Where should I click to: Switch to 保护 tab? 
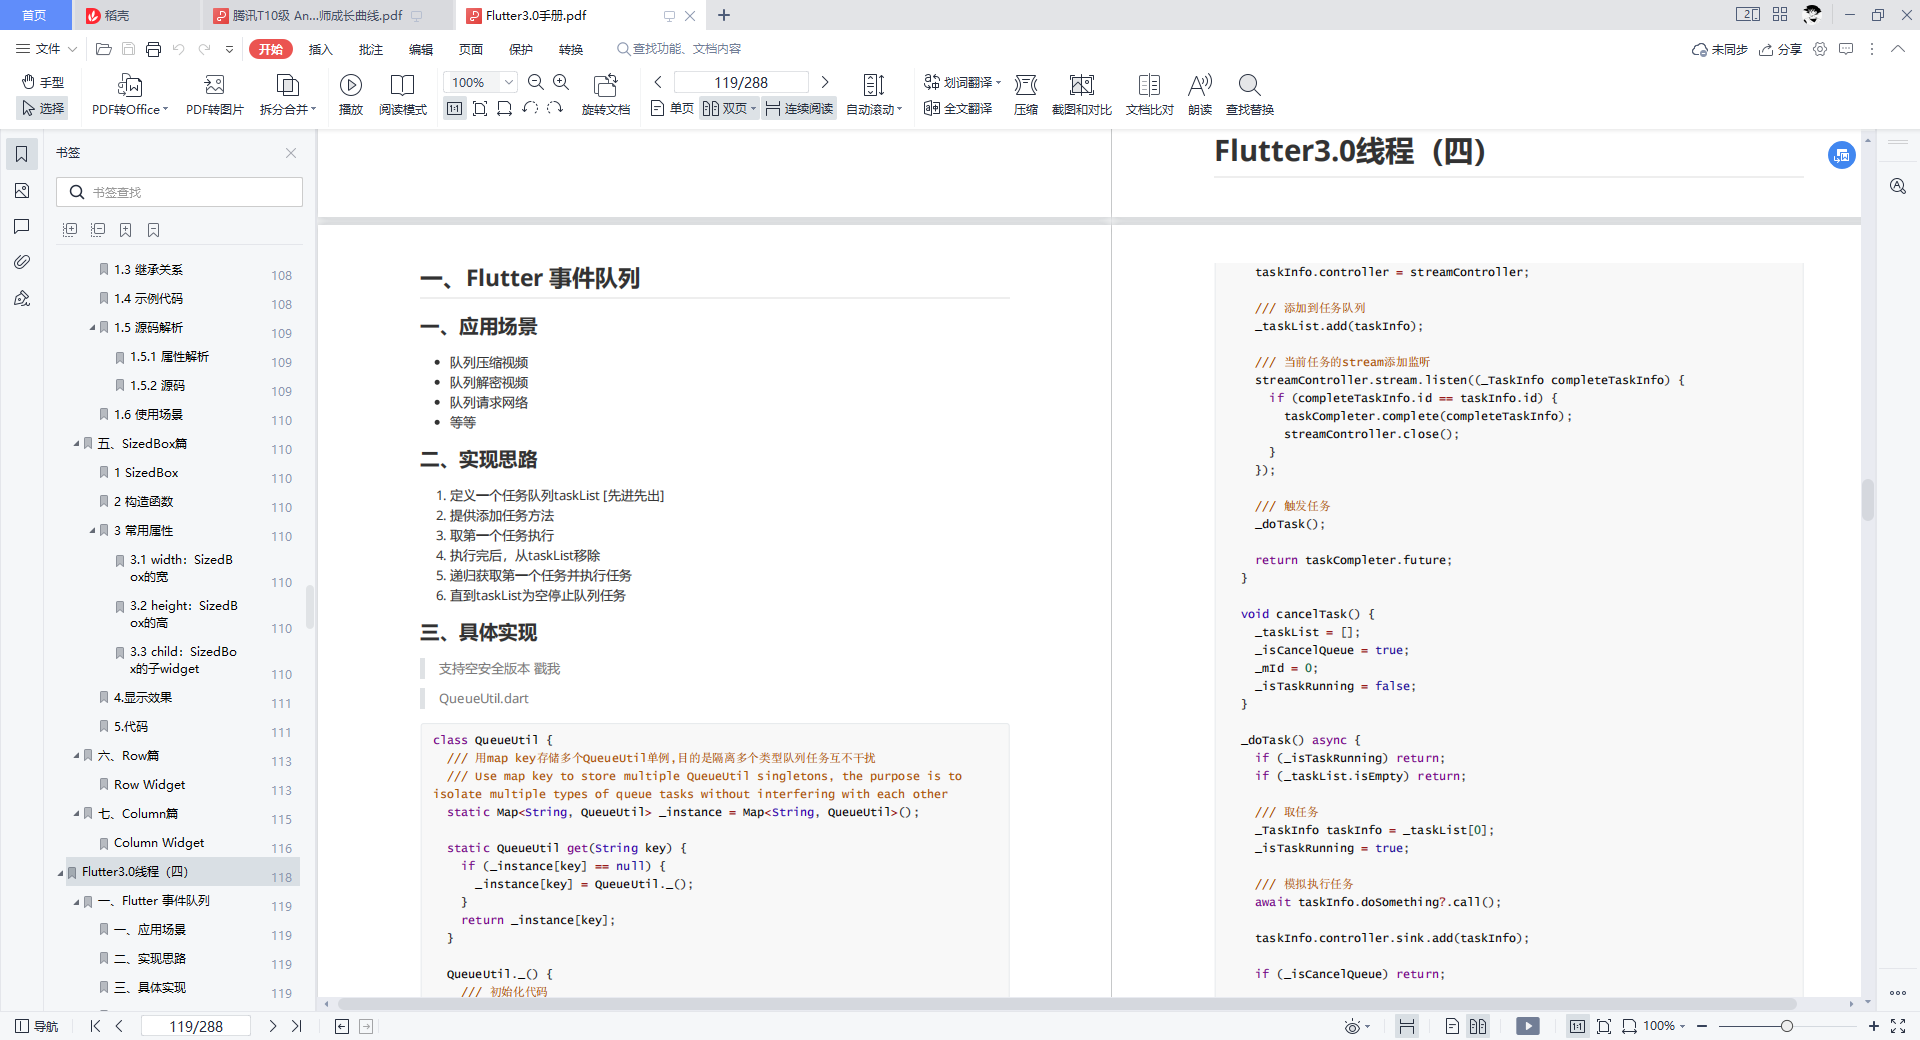pos(520,49)
